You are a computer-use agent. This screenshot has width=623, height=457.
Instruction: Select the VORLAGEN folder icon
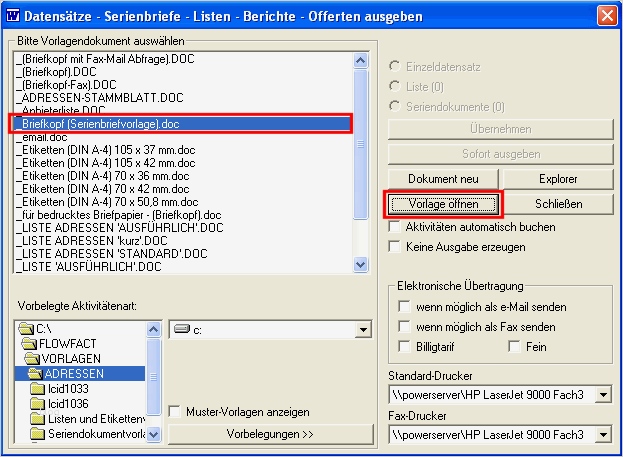32,358
